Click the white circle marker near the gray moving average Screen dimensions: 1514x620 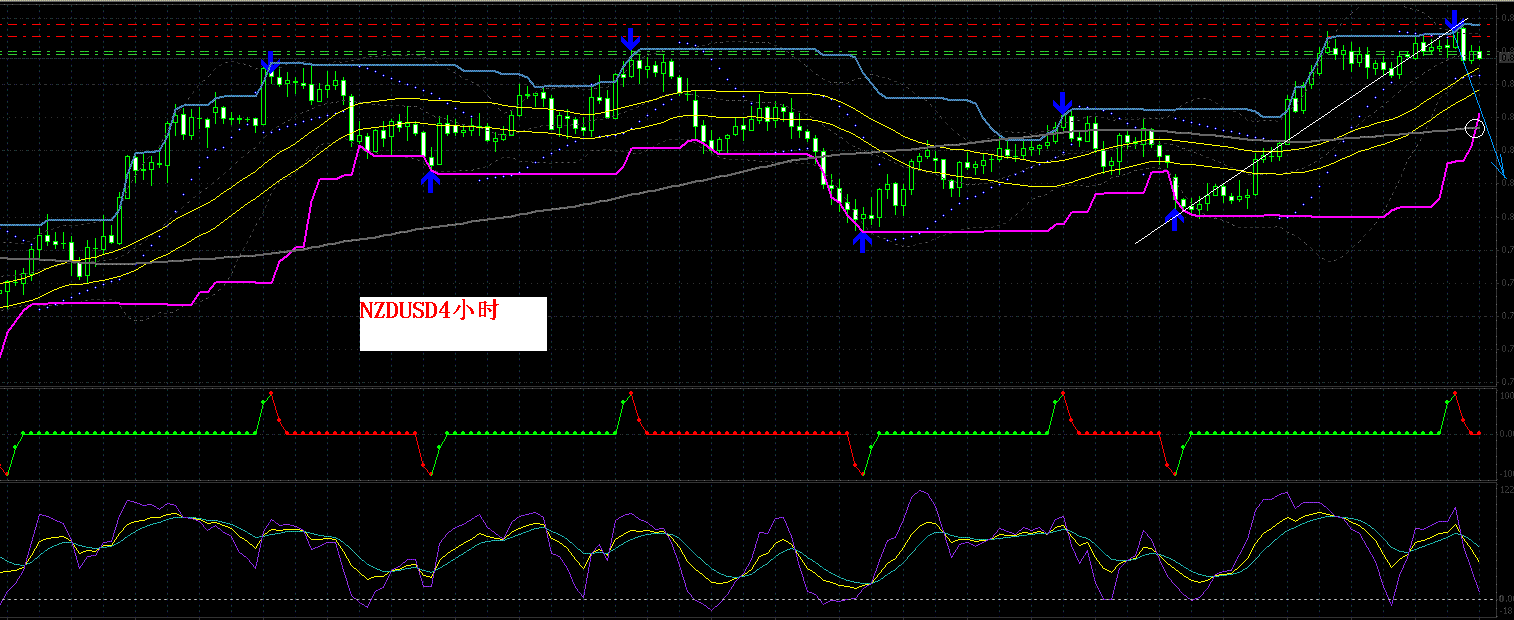pos(1475,127)
